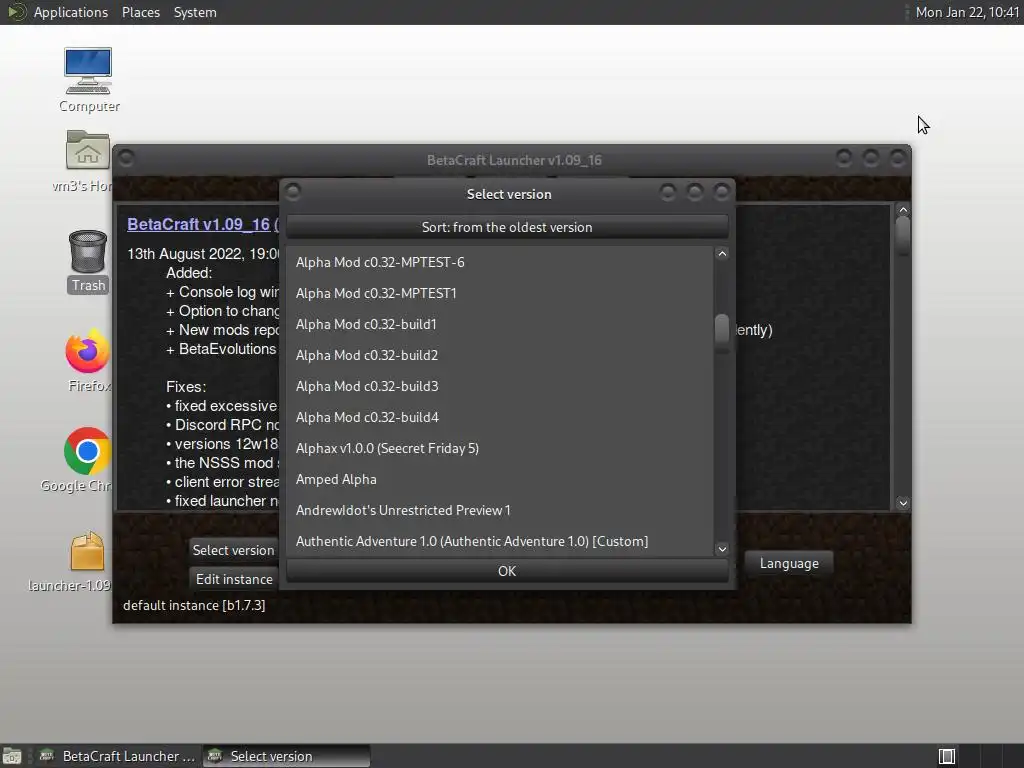
Task: Click the date and time clock
Action: click(967, 12)
